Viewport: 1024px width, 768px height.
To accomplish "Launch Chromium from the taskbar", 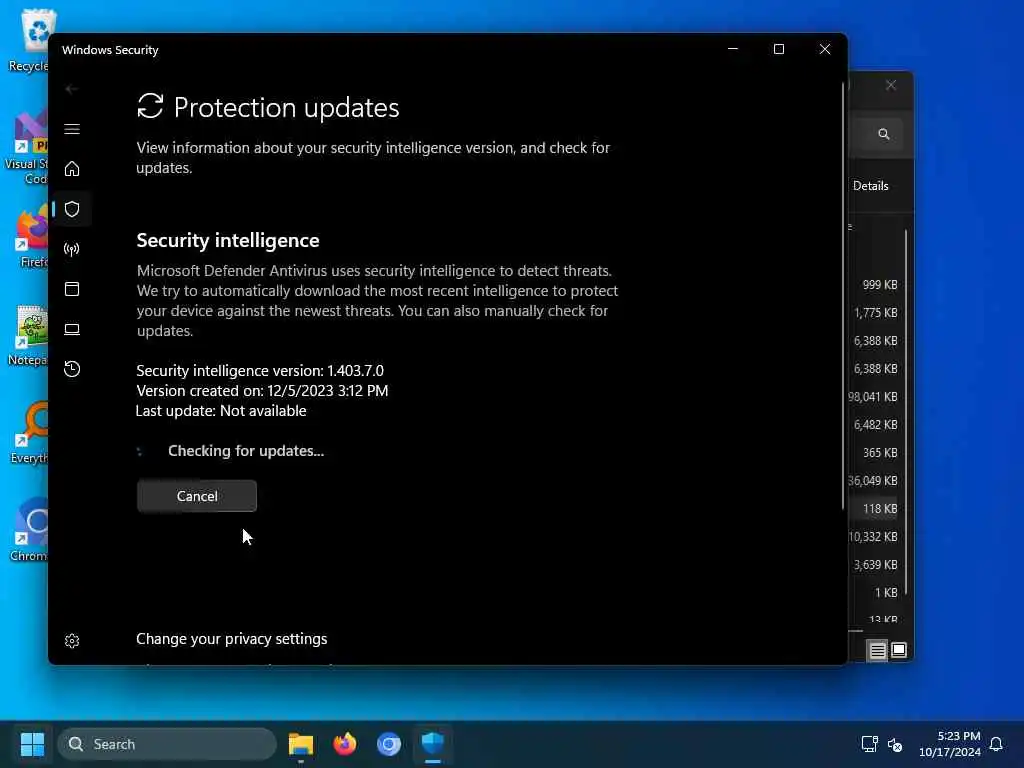I will (389, 744).
